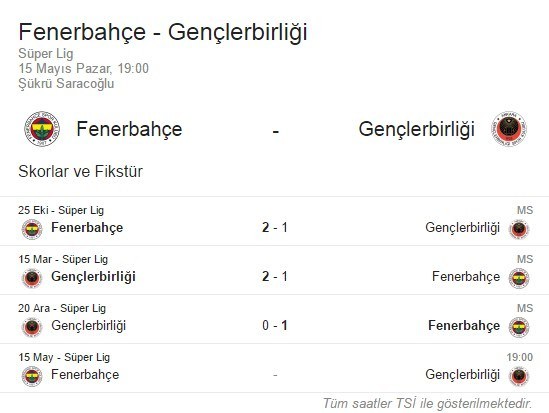
Task: Open the Gençlerbirliği team name in header
Action: pos(416,129)
